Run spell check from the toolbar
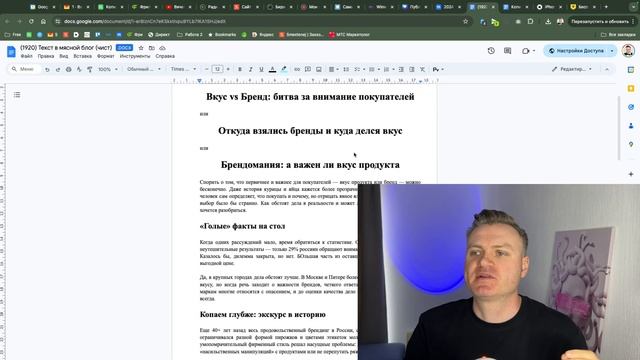640x360 pixels. 79,69
